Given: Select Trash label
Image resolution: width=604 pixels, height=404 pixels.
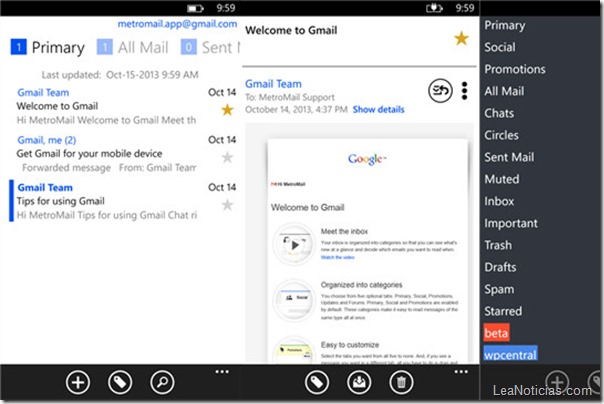Looking at the screenshot, I should (498, 245).
